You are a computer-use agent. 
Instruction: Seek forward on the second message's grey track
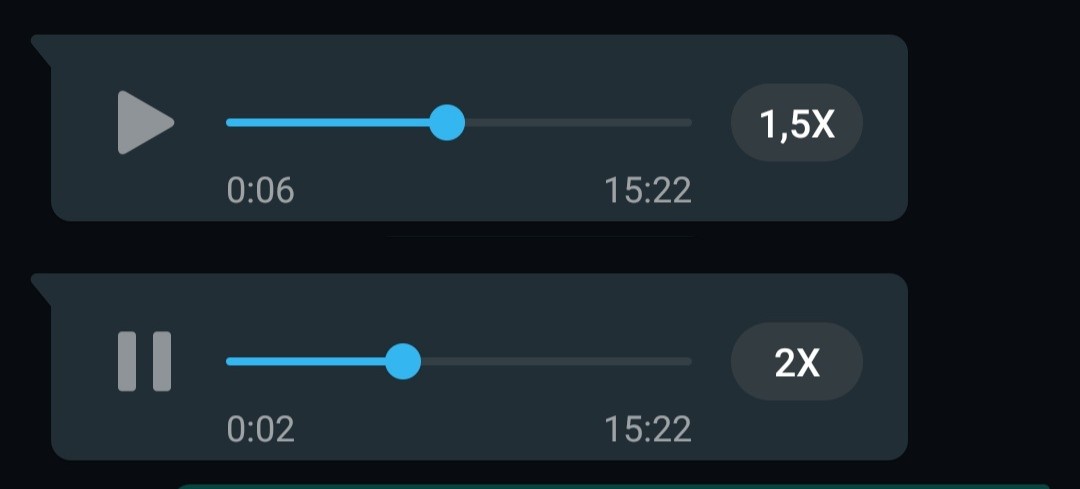coord(557,362)
